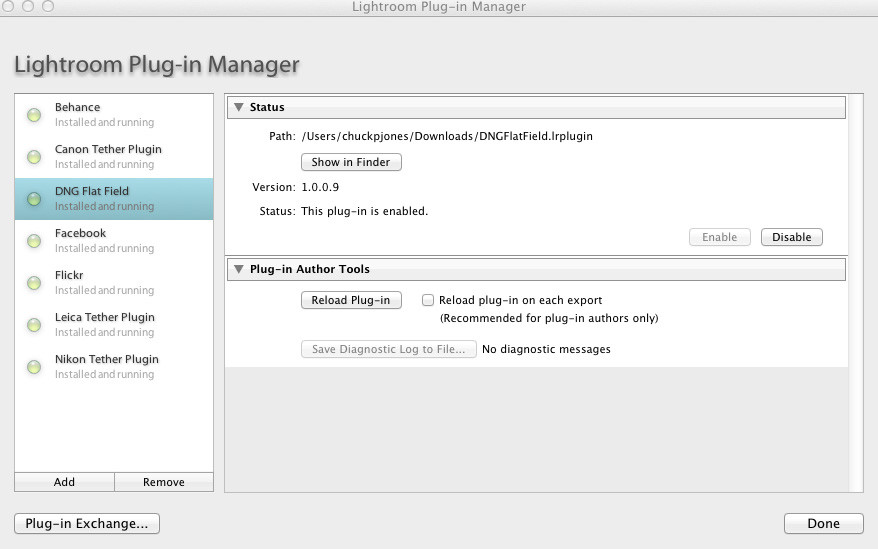878x549 pixels.
Task: Add a new plug-in
Action: click(64, 482)
